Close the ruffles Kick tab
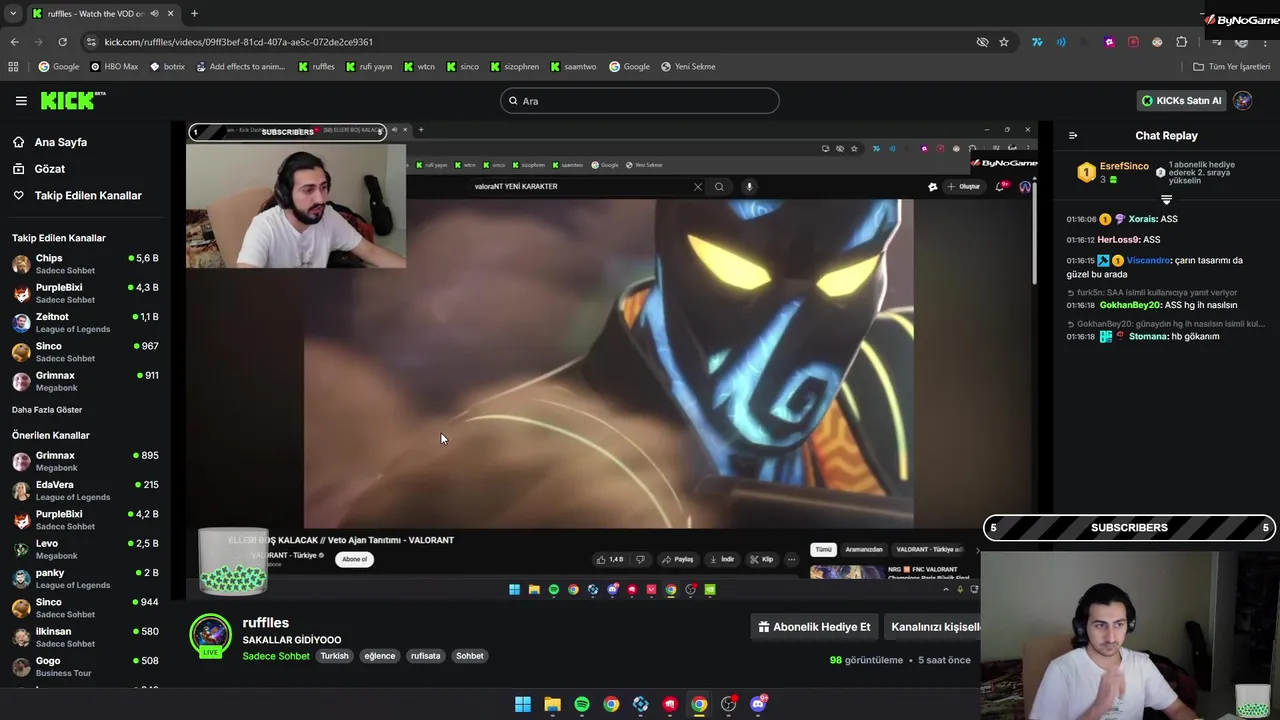Viewport: 1280px width, 720px height. [x=171, y=14]
